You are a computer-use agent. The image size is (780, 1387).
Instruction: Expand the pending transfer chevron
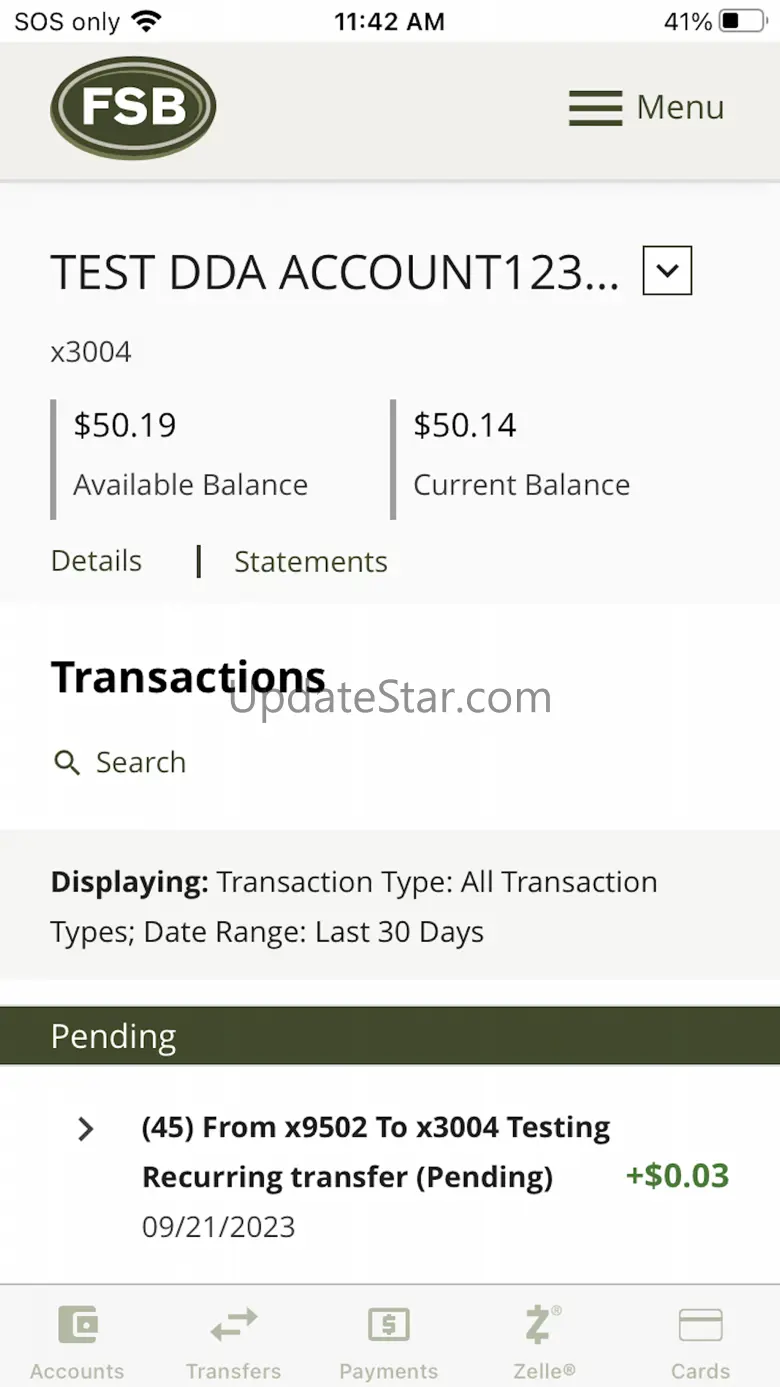click(x=86, y=1129)
